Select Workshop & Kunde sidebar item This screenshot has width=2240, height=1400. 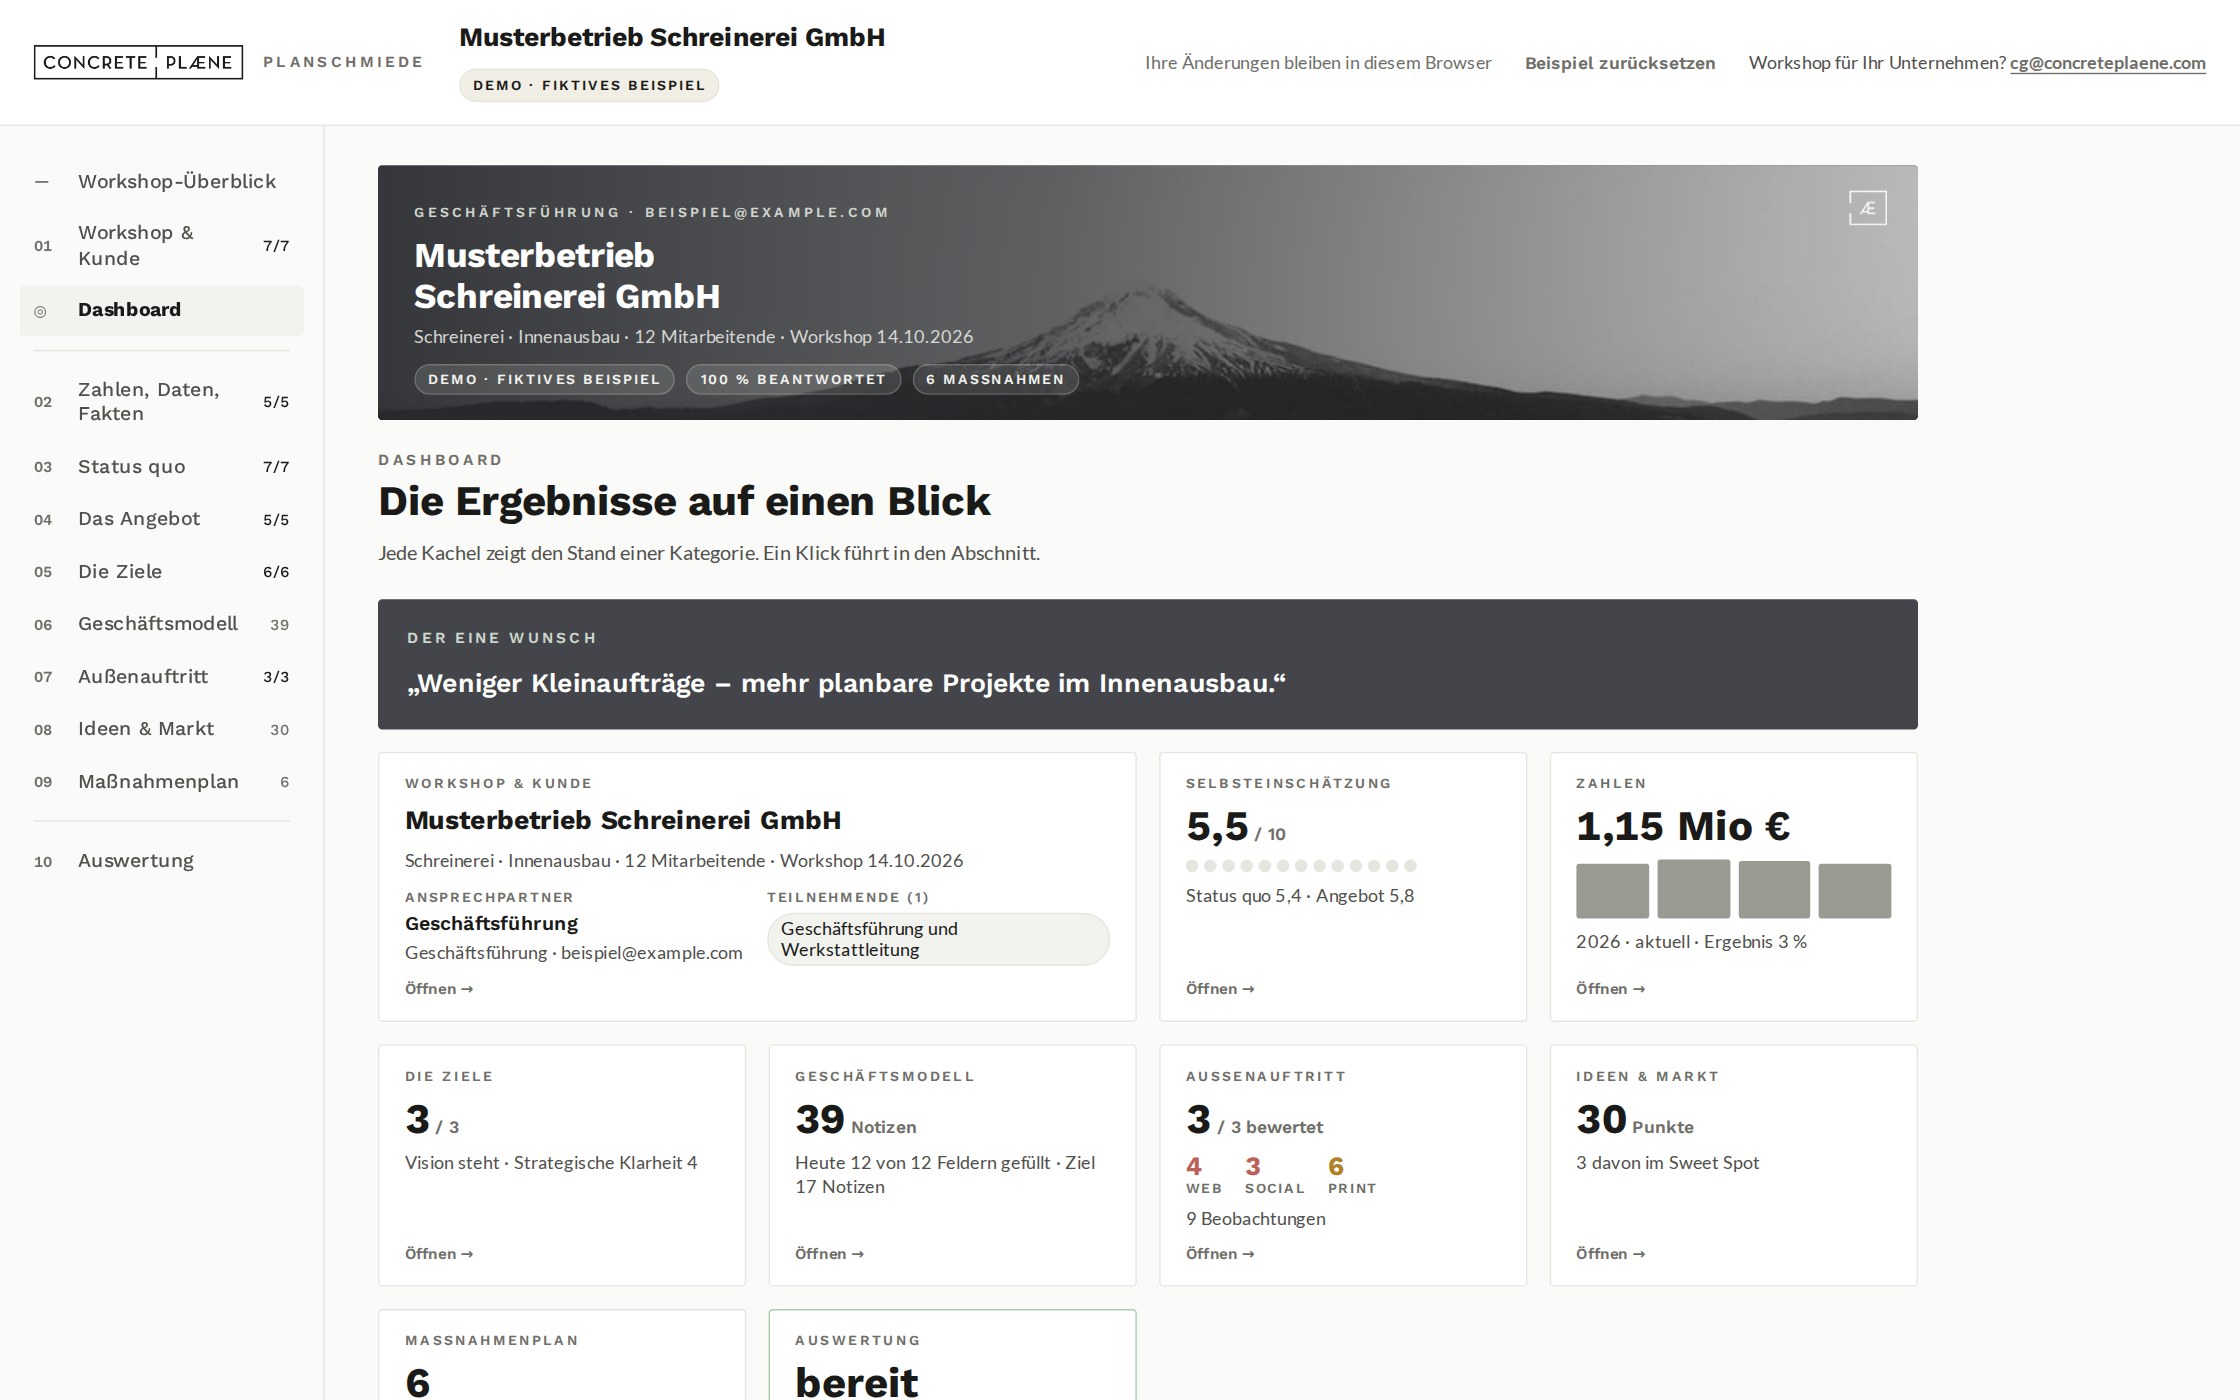(162, 245)
